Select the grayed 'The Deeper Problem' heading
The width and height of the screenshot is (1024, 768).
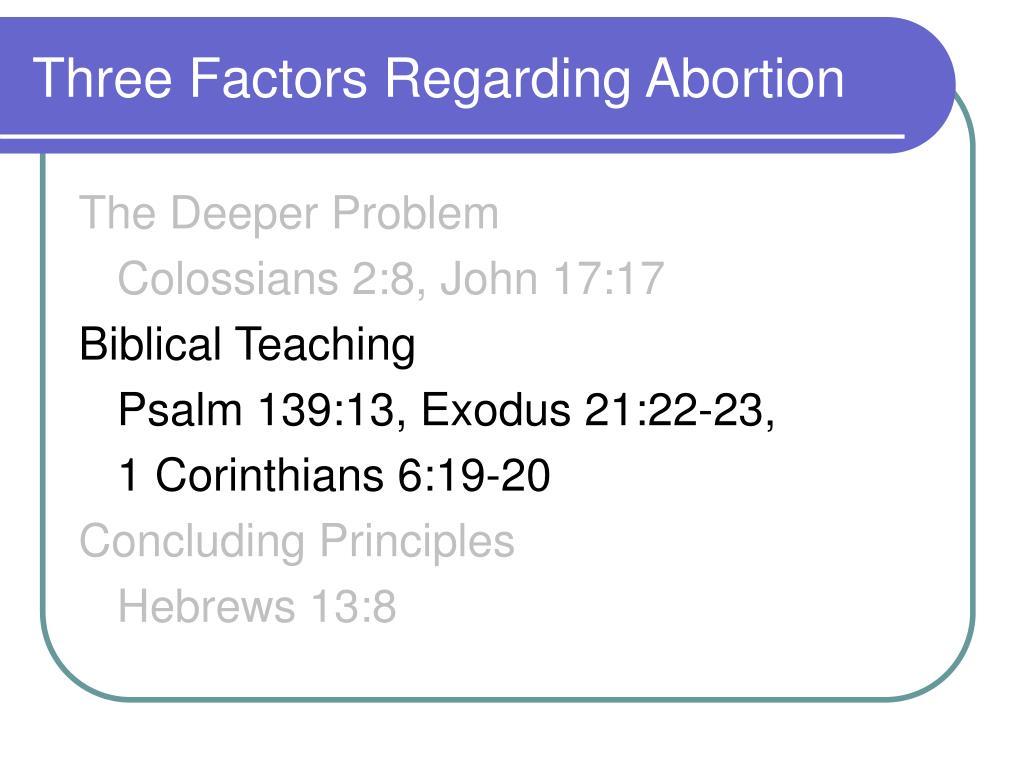pos(289,214)
